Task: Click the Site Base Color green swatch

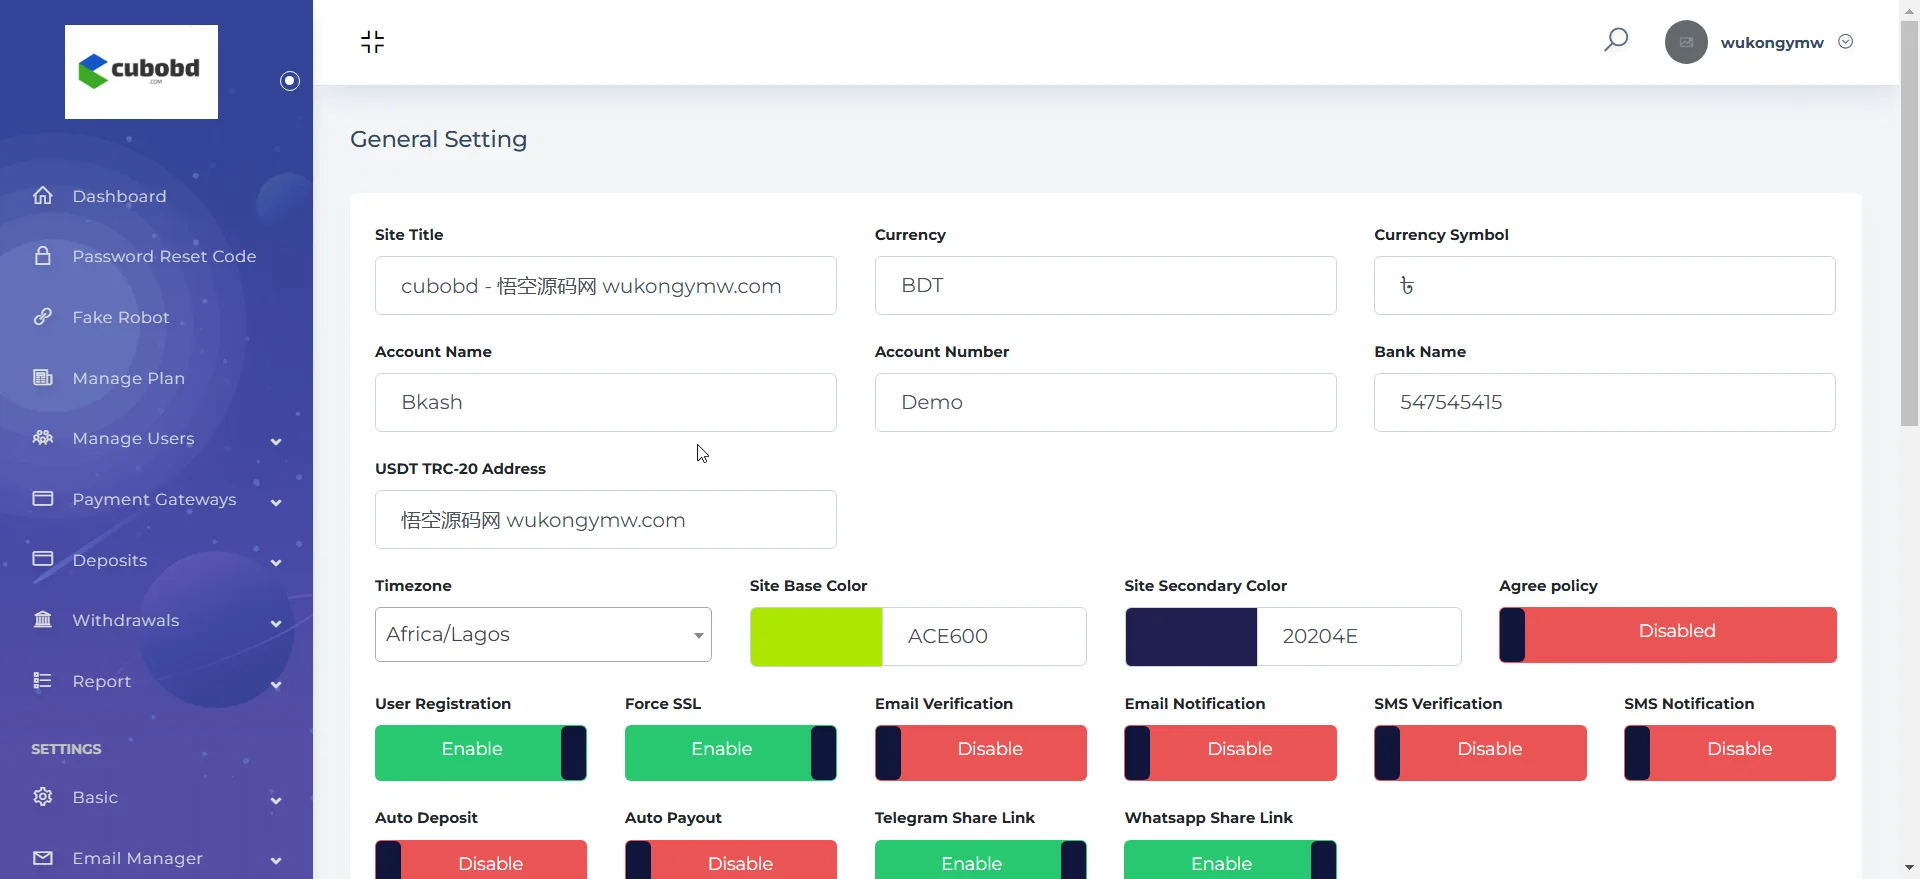Action: 816,636
